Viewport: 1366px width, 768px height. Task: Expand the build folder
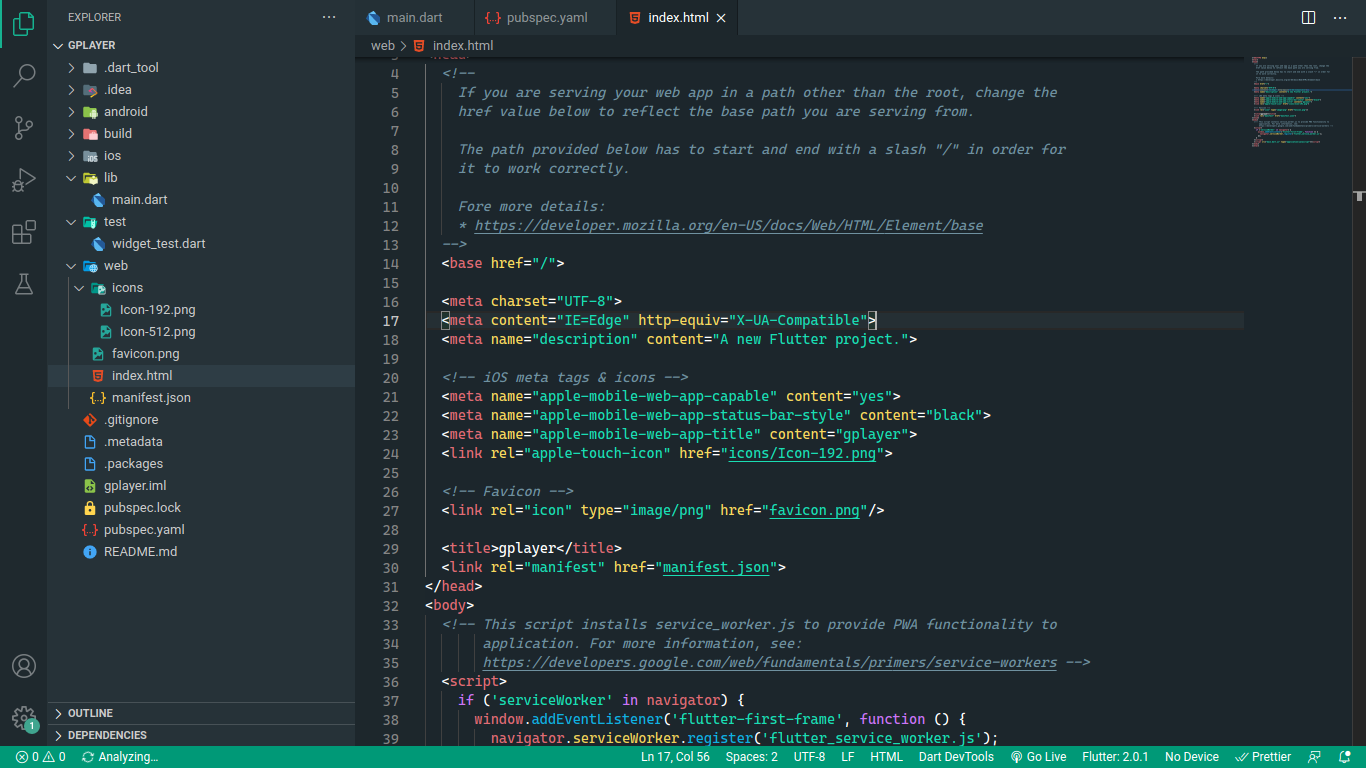point(72,134)
